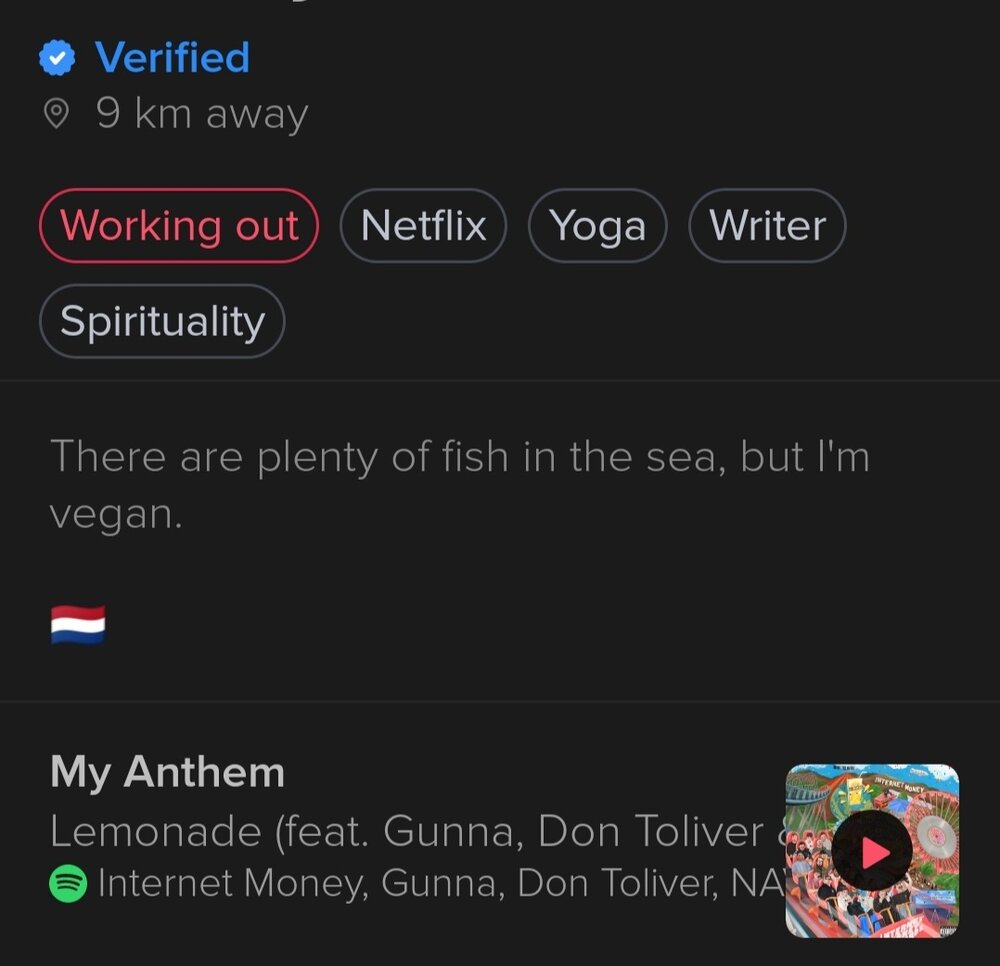Tap Don Toliver in the artist line

pyautogui.click(x=617, y=883)
